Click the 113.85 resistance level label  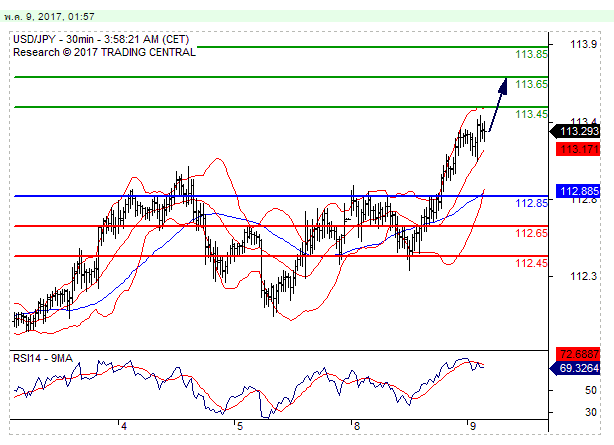coord(531,54)
